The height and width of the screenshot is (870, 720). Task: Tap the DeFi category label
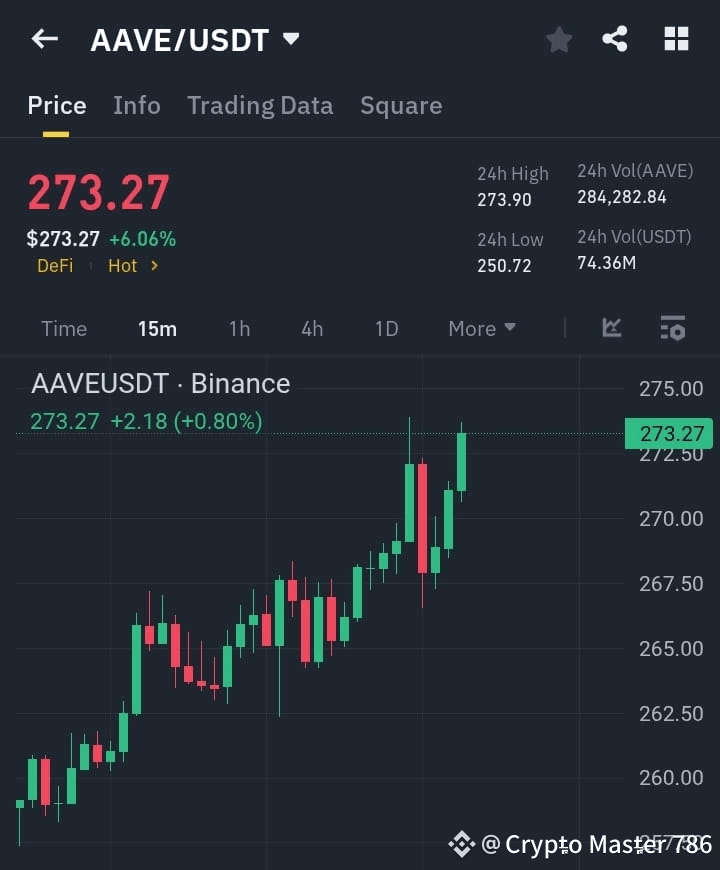pyautogui.click(x=55, y=266)
